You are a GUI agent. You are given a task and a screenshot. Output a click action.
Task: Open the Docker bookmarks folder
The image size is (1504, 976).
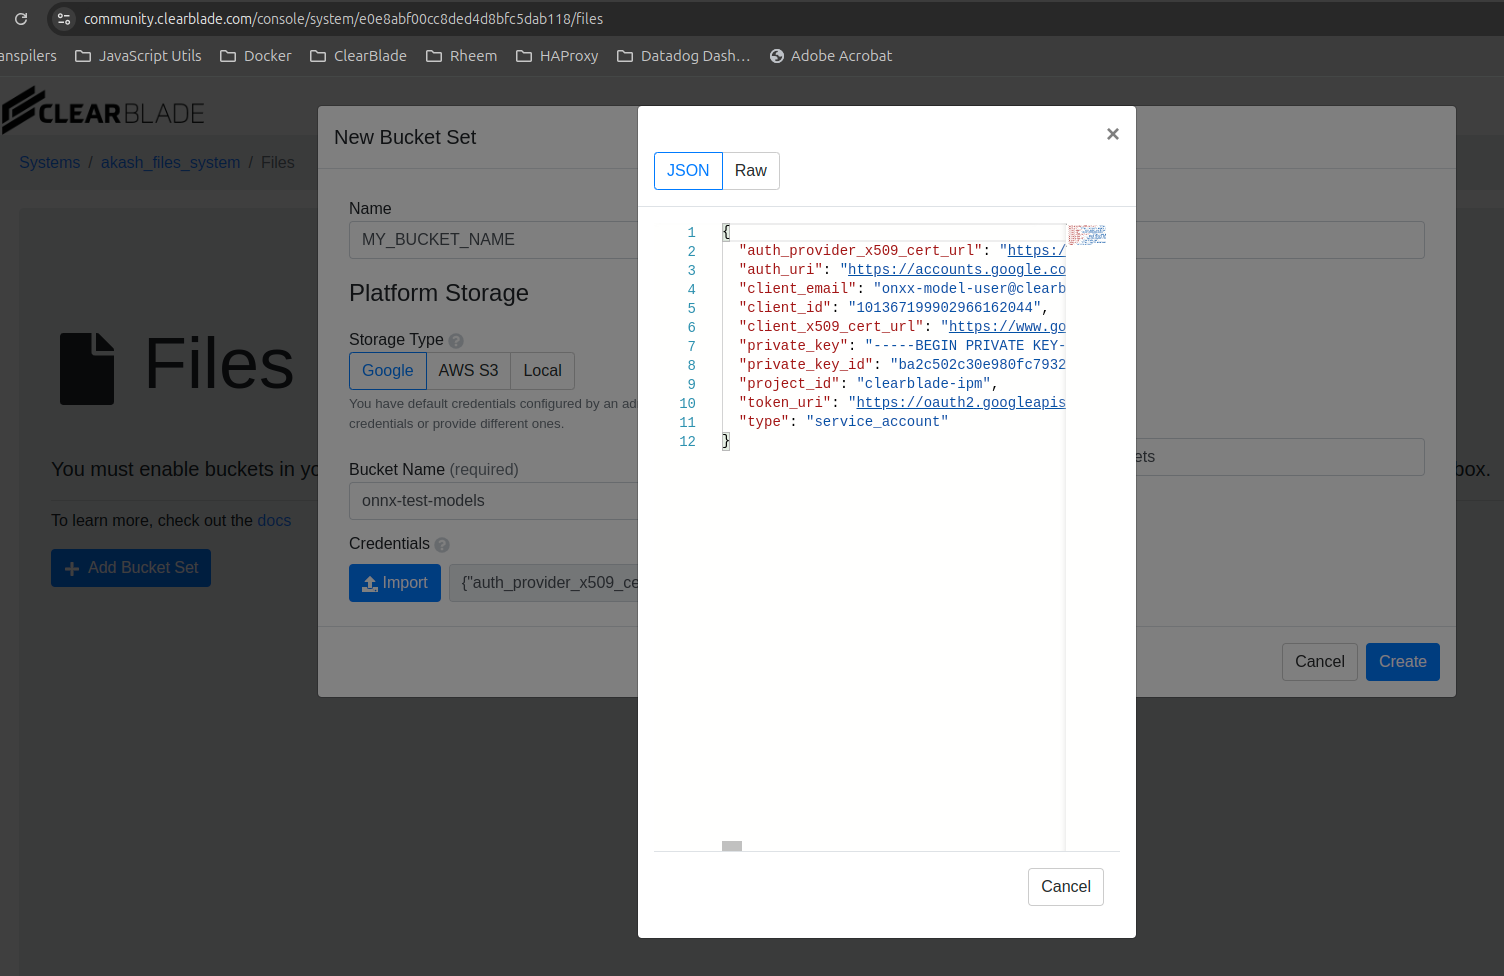256,56
